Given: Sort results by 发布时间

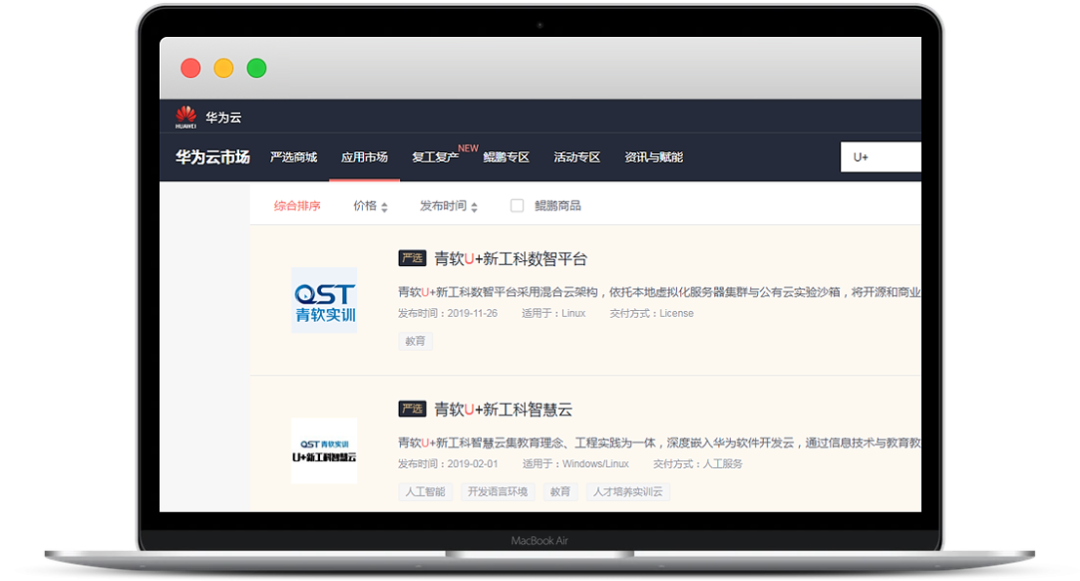Looking at the screenshot, I should pyautogui.click(x=448, y=206).
